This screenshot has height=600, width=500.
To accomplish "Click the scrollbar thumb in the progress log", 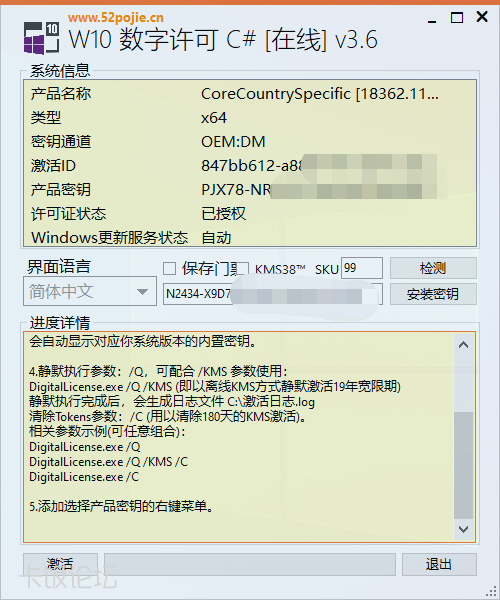I will tap(463, 465).
